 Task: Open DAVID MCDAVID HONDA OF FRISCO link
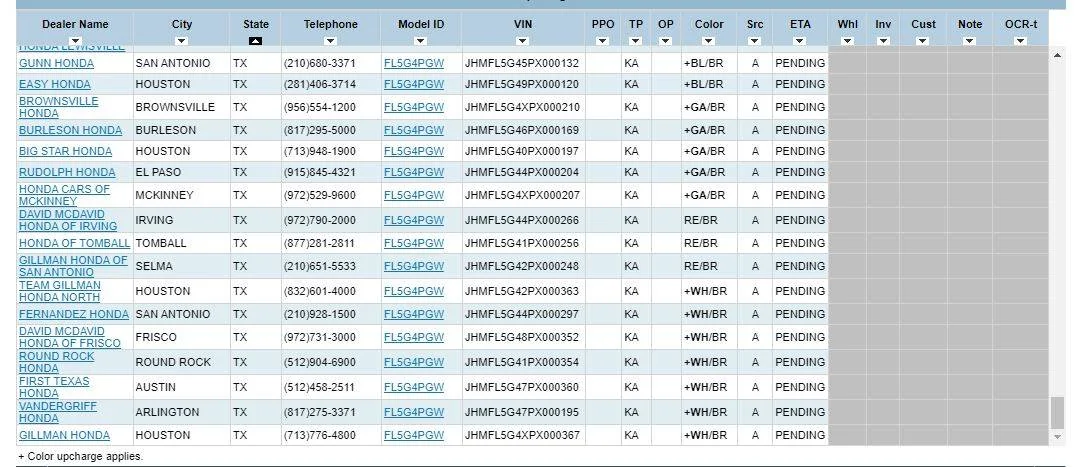tap(69, 337)
